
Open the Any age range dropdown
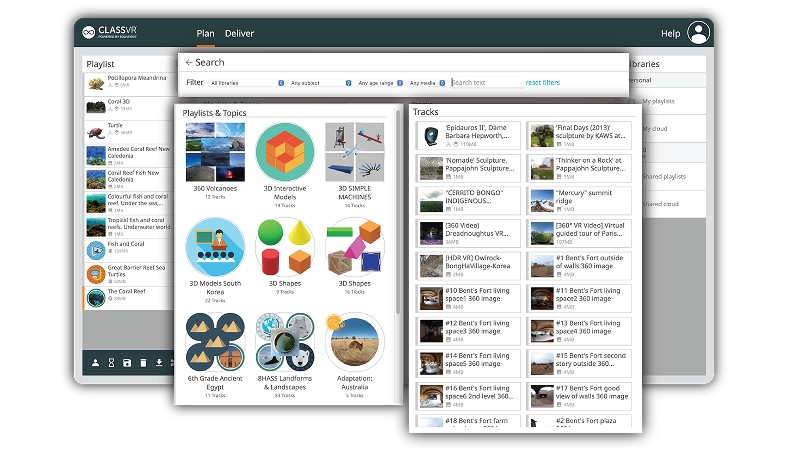380,83
